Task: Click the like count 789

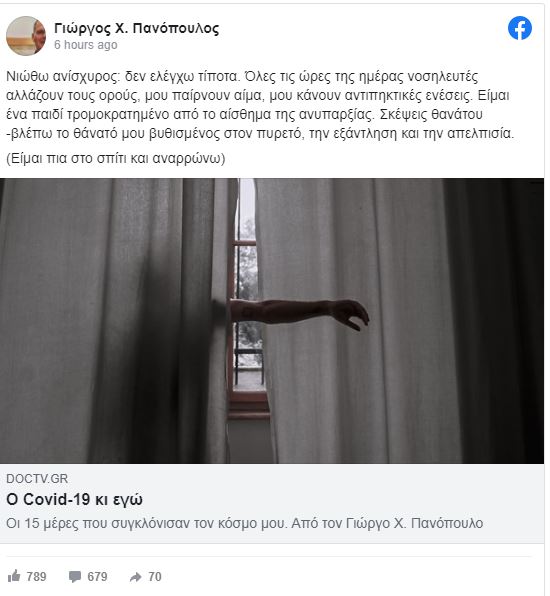Action: pyautogui.click(x=36, y=577)
